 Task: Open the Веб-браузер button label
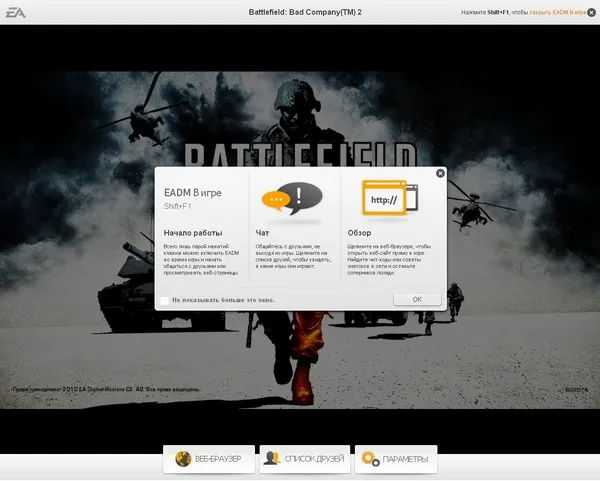pyautogui.click(x=219, y=459)
